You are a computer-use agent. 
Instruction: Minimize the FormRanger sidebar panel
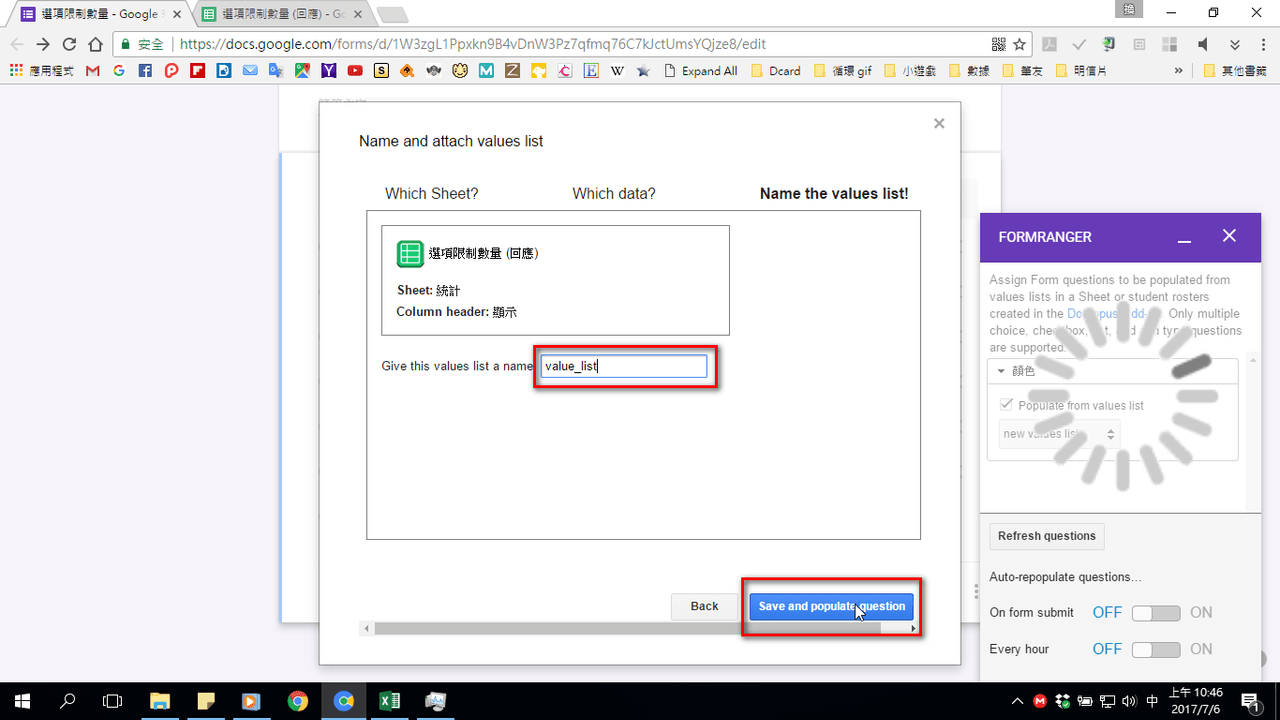tap(1184, 237)
